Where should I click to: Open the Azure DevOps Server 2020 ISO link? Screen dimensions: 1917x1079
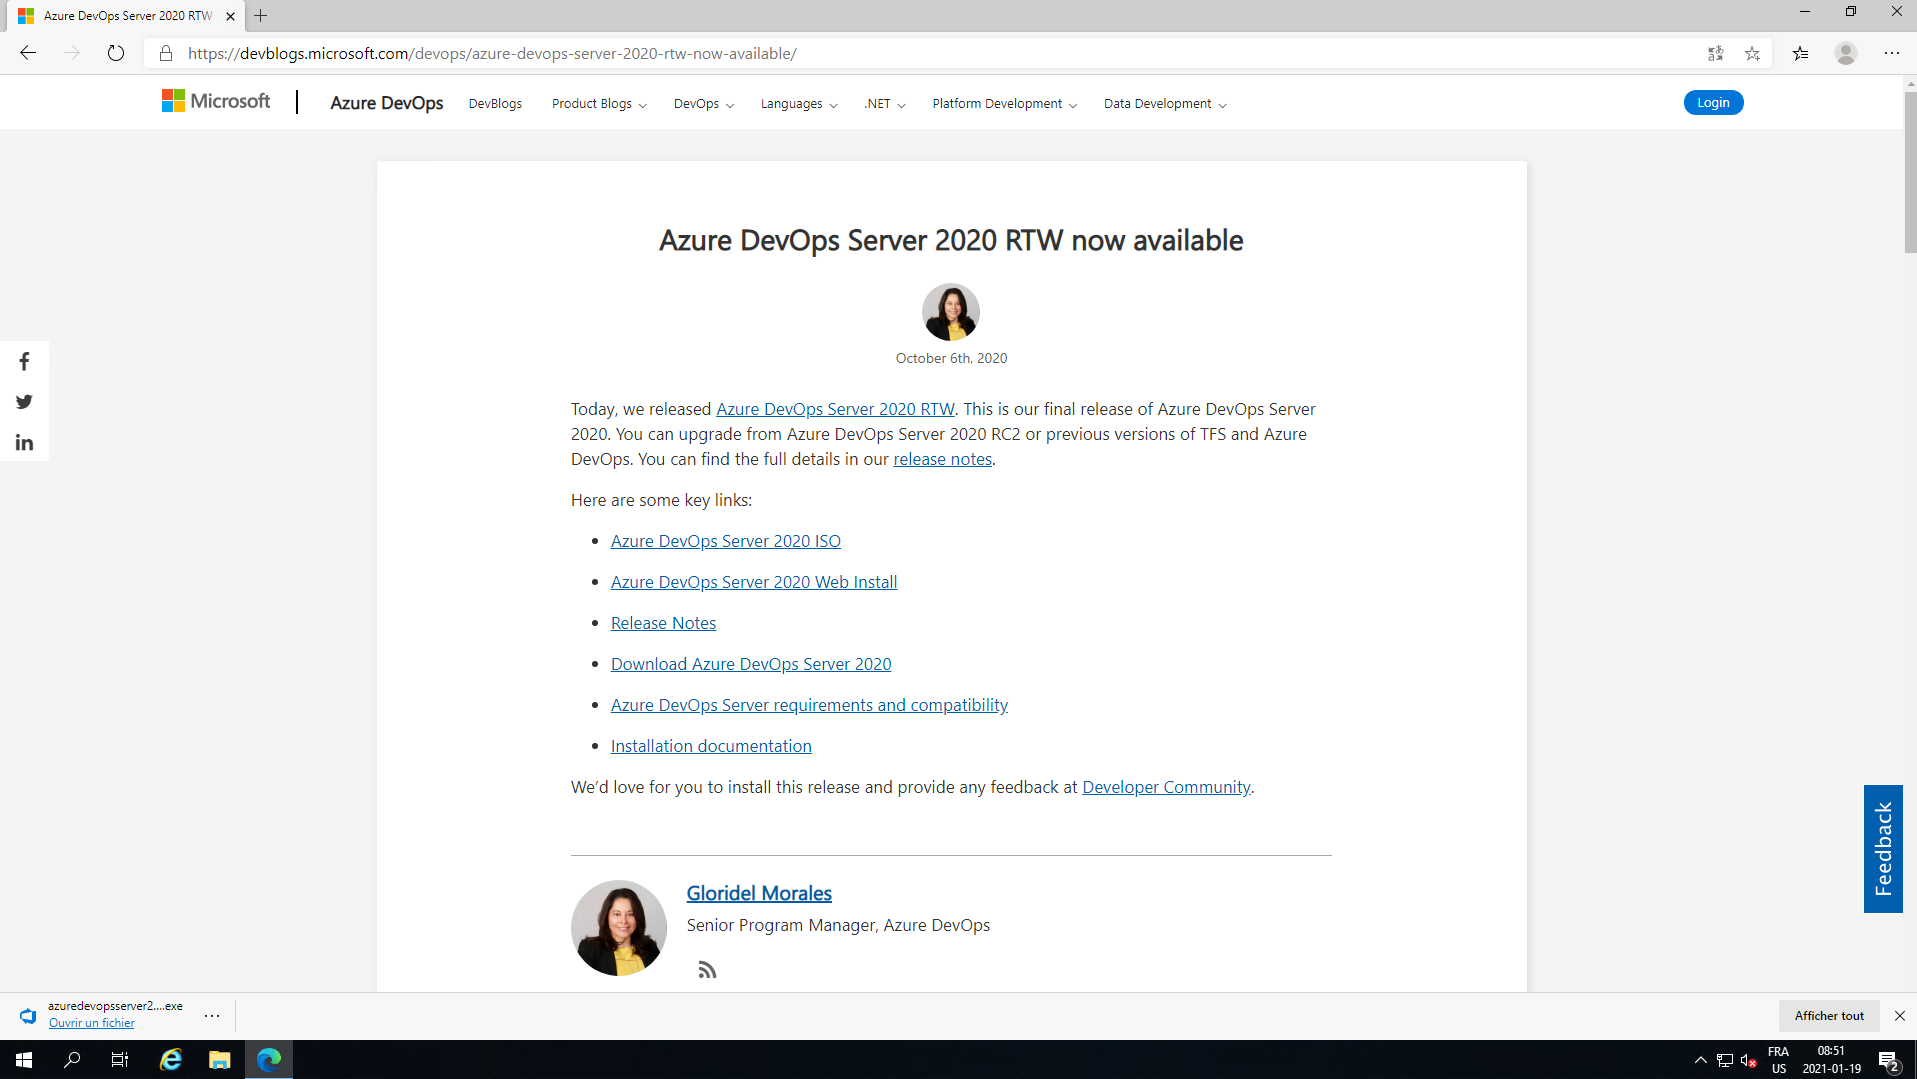click(725, 541)
